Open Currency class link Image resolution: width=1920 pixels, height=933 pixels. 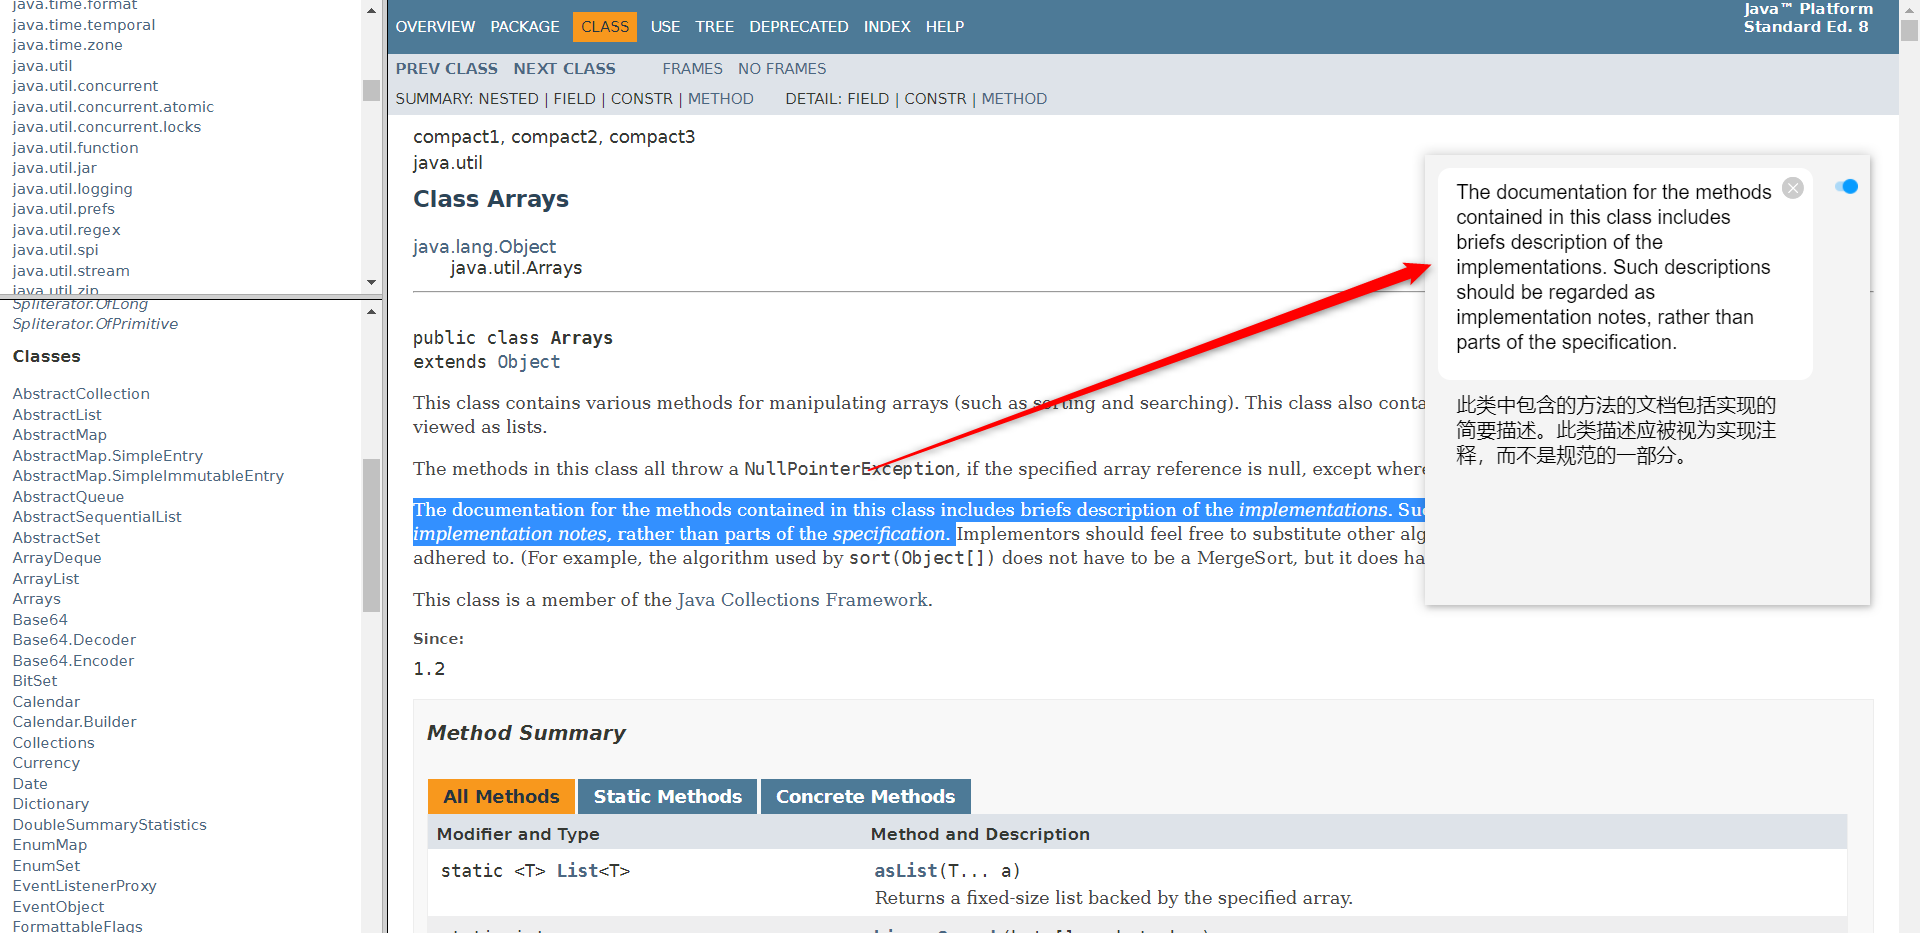[x=46, y=763]
